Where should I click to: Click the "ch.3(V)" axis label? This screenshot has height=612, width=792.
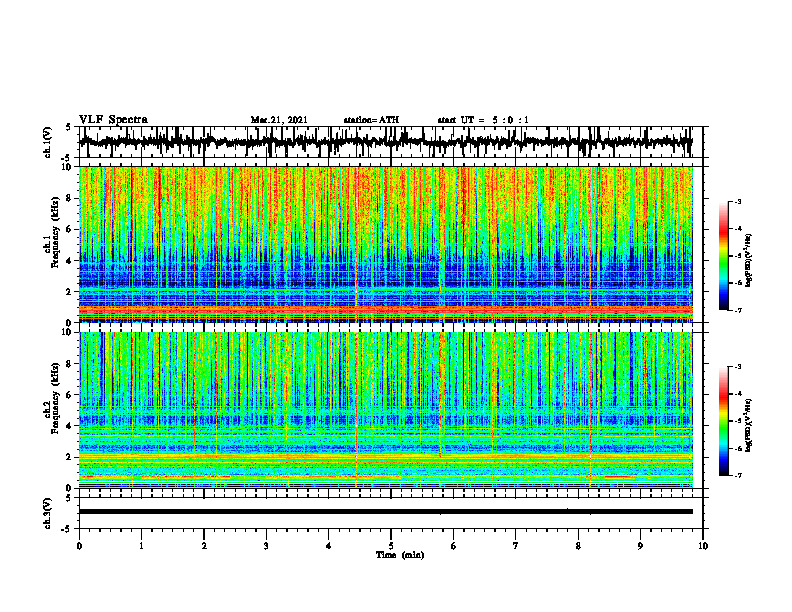click(x=48, y=514)
